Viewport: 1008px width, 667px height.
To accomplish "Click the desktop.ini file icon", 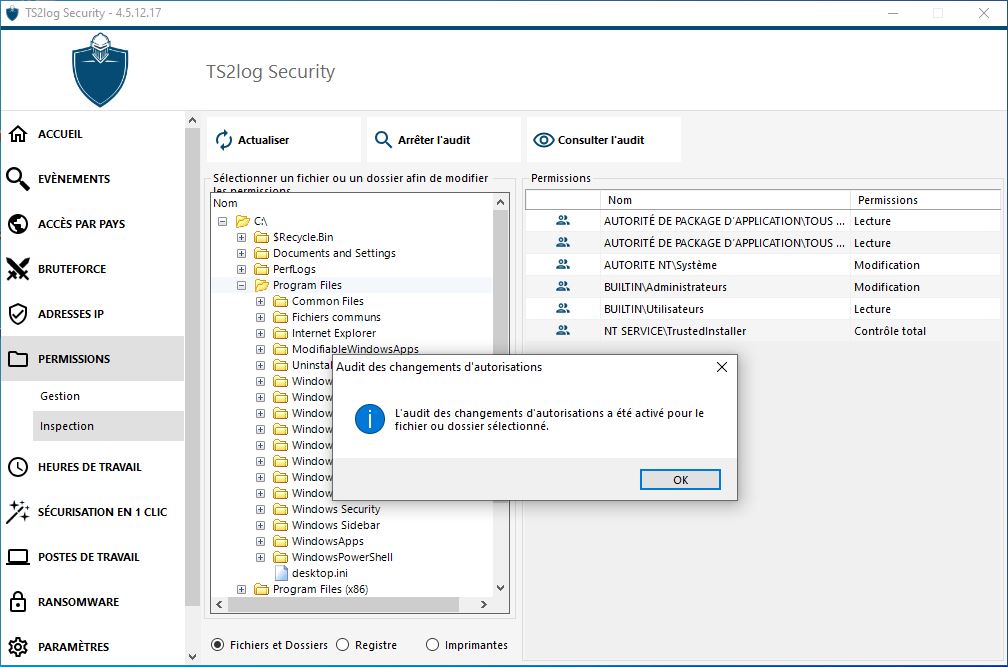I will pos(281,573).
